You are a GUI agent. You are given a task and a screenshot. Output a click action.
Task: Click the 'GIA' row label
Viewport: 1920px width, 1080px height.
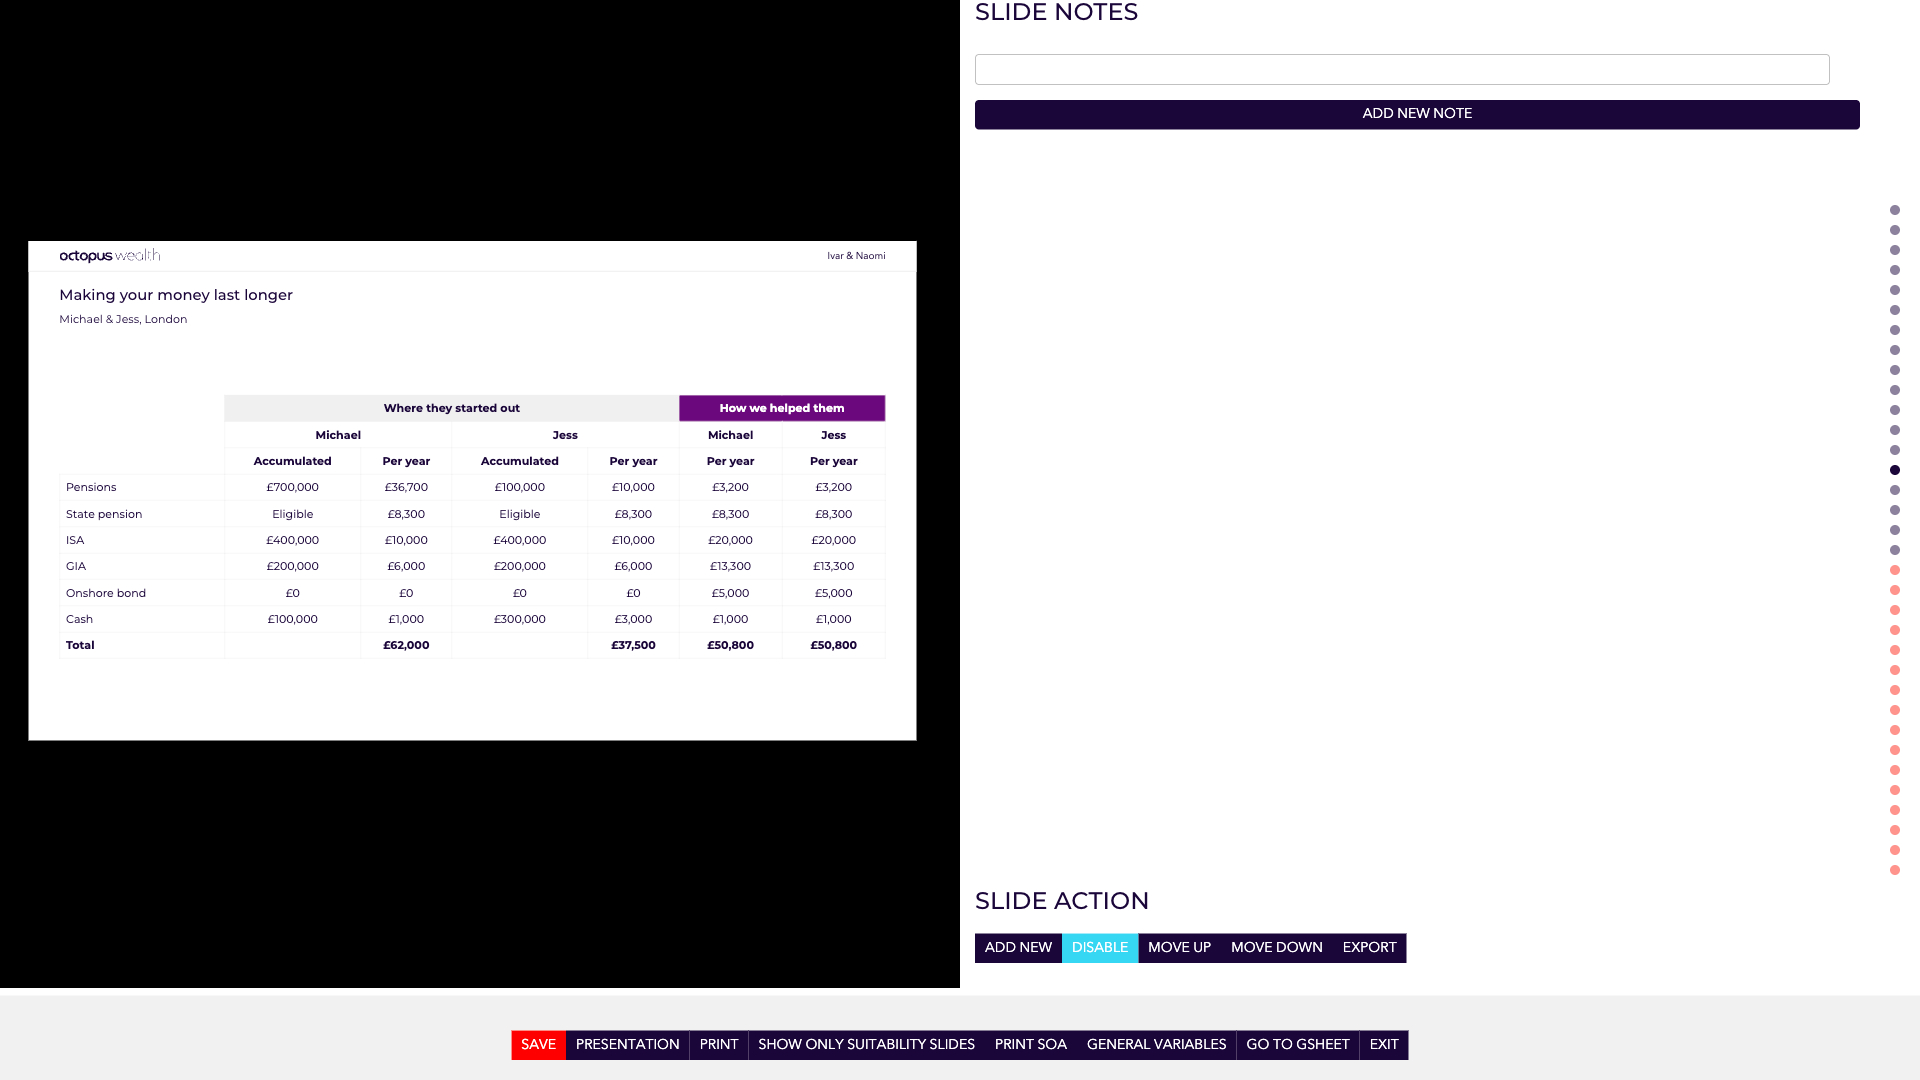coord(76,567)
